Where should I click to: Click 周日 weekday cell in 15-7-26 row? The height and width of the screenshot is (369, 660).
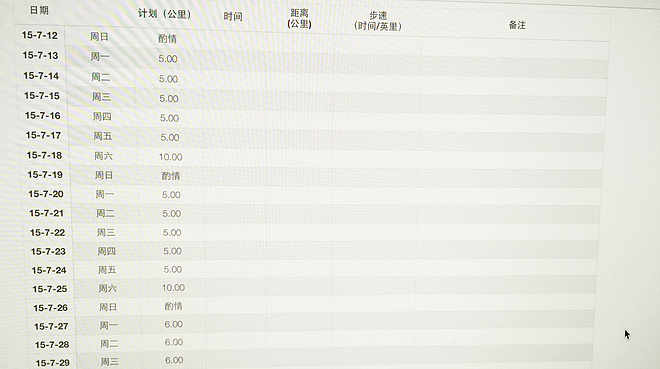pyautogui.click(x=108, y=307)
